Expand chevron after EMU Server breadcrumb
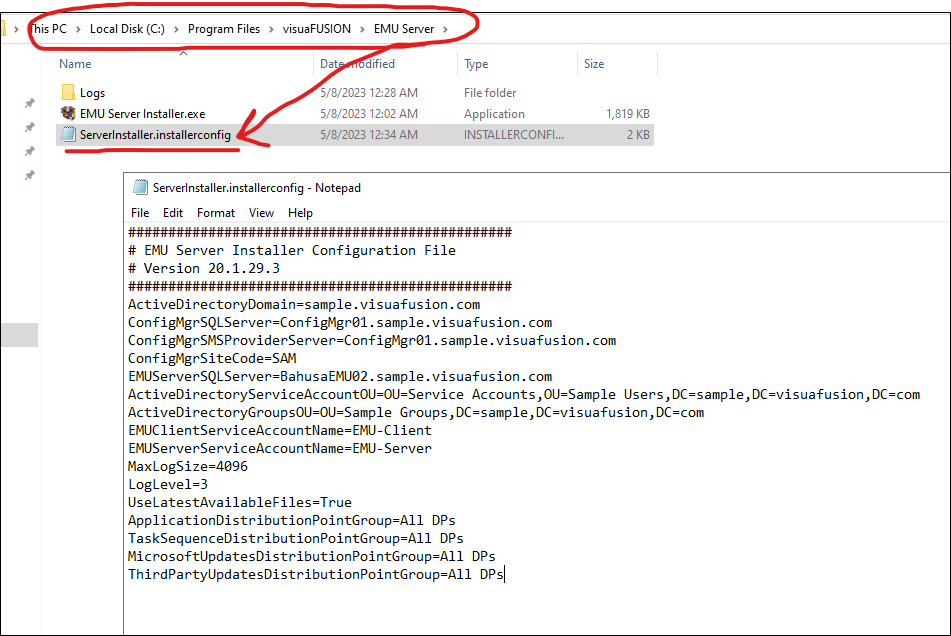The height and width of the screenshot is (636, 951). [x=446, y=29]
